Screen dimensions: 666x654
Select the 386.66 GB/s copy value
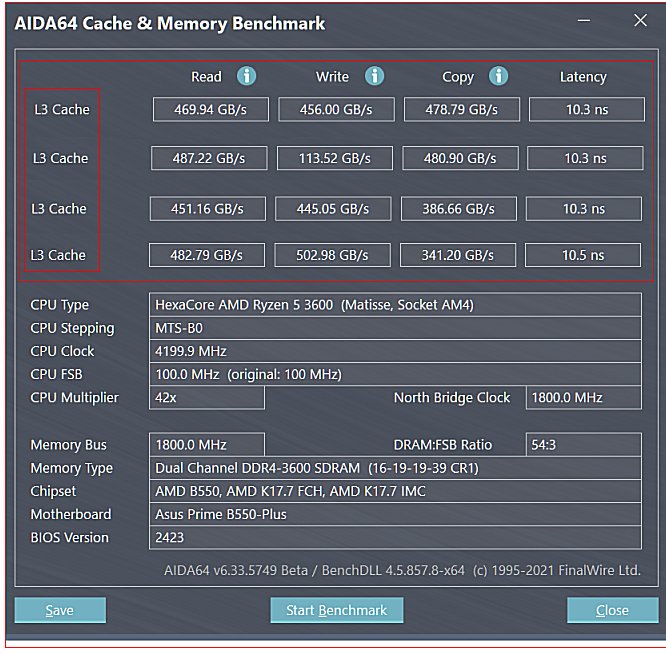(x=459, y=209)
